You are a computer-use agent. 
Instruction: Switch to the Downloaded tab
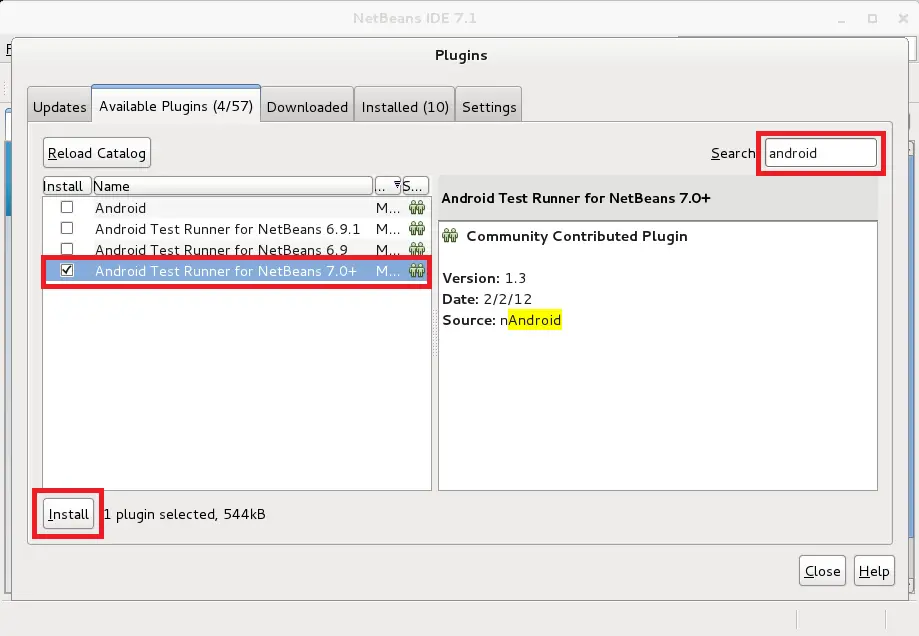click(307, 107)
